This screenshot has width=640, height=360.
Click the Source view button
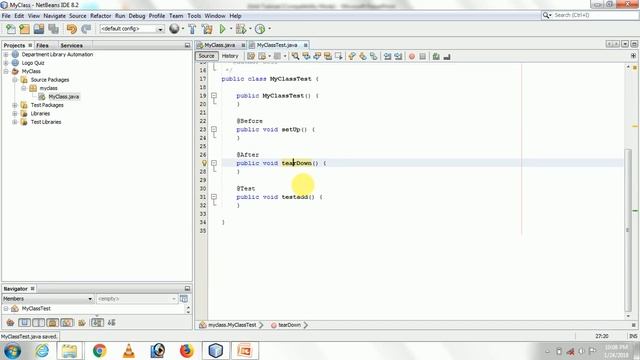click(207, 56)
